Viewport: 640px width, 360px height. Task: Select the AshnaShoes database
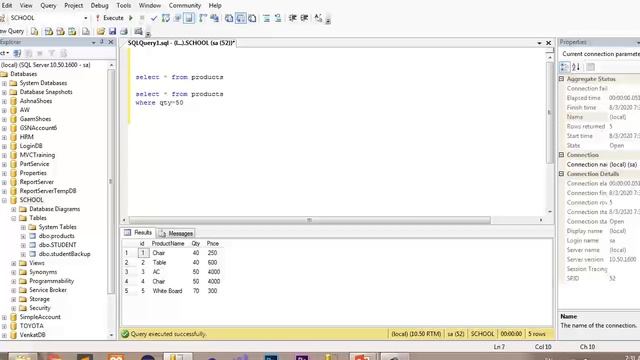36,101
